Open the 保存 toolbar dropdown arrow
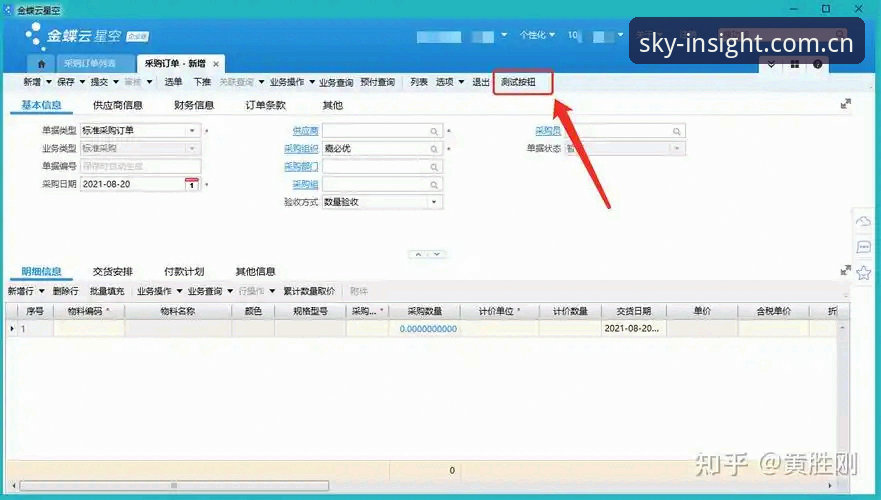881x500 pixels. click(x=82, y=82)
